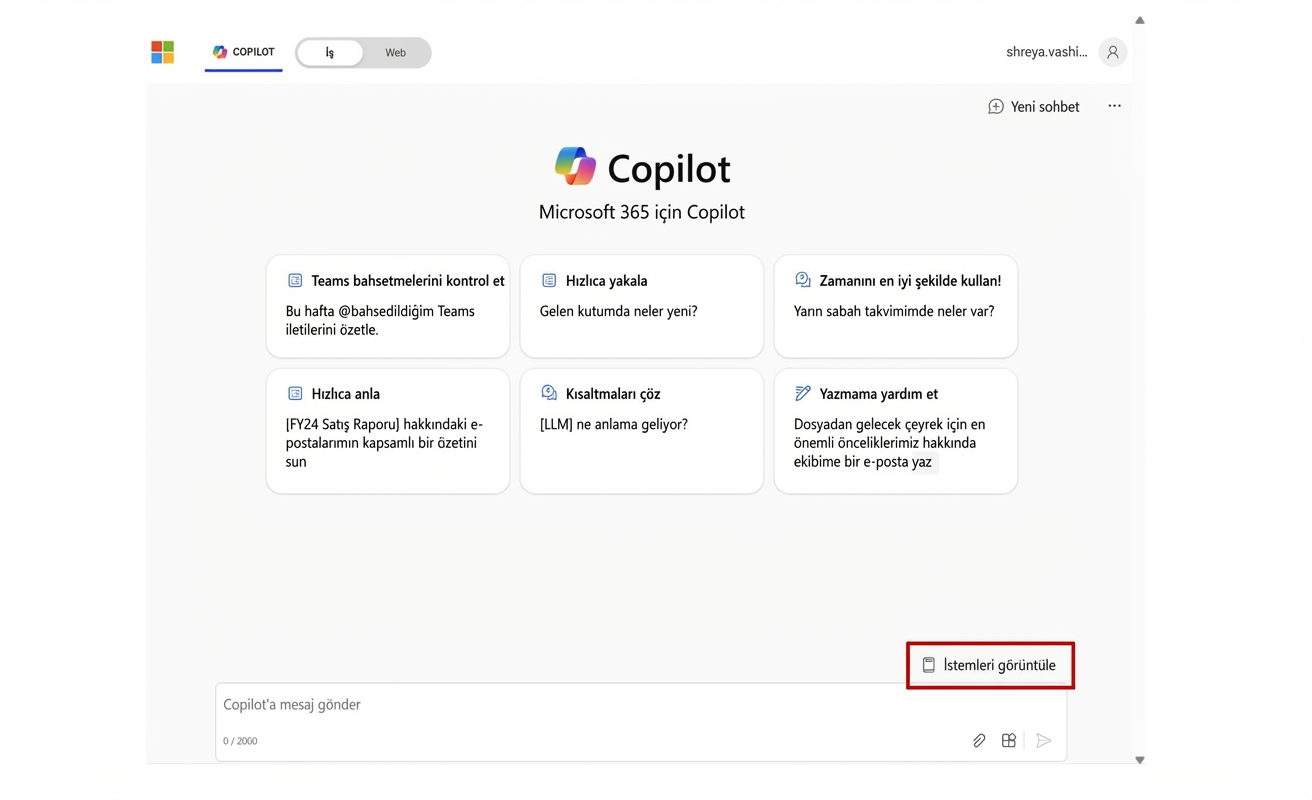This screenshot has height=800, width=1312.
Task: Switch the toggle to Web mode
Action: coord(394,52)
